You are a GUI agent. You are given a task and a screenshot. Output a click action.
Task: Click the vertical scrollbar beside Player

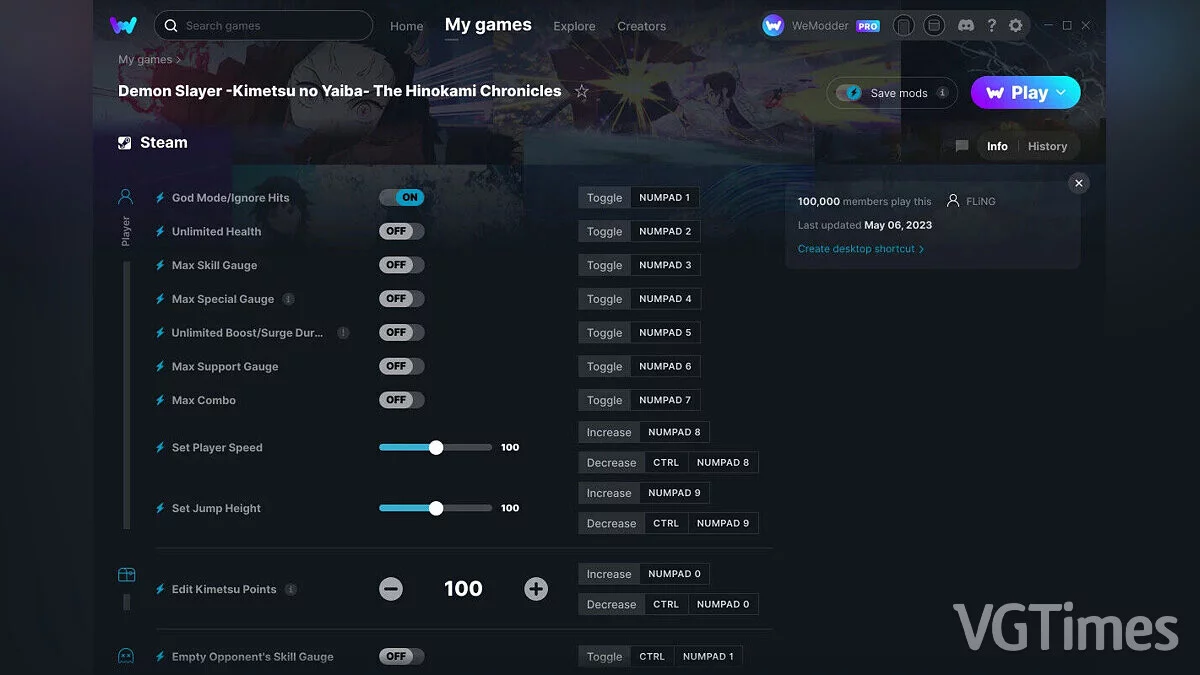[126, 395]
